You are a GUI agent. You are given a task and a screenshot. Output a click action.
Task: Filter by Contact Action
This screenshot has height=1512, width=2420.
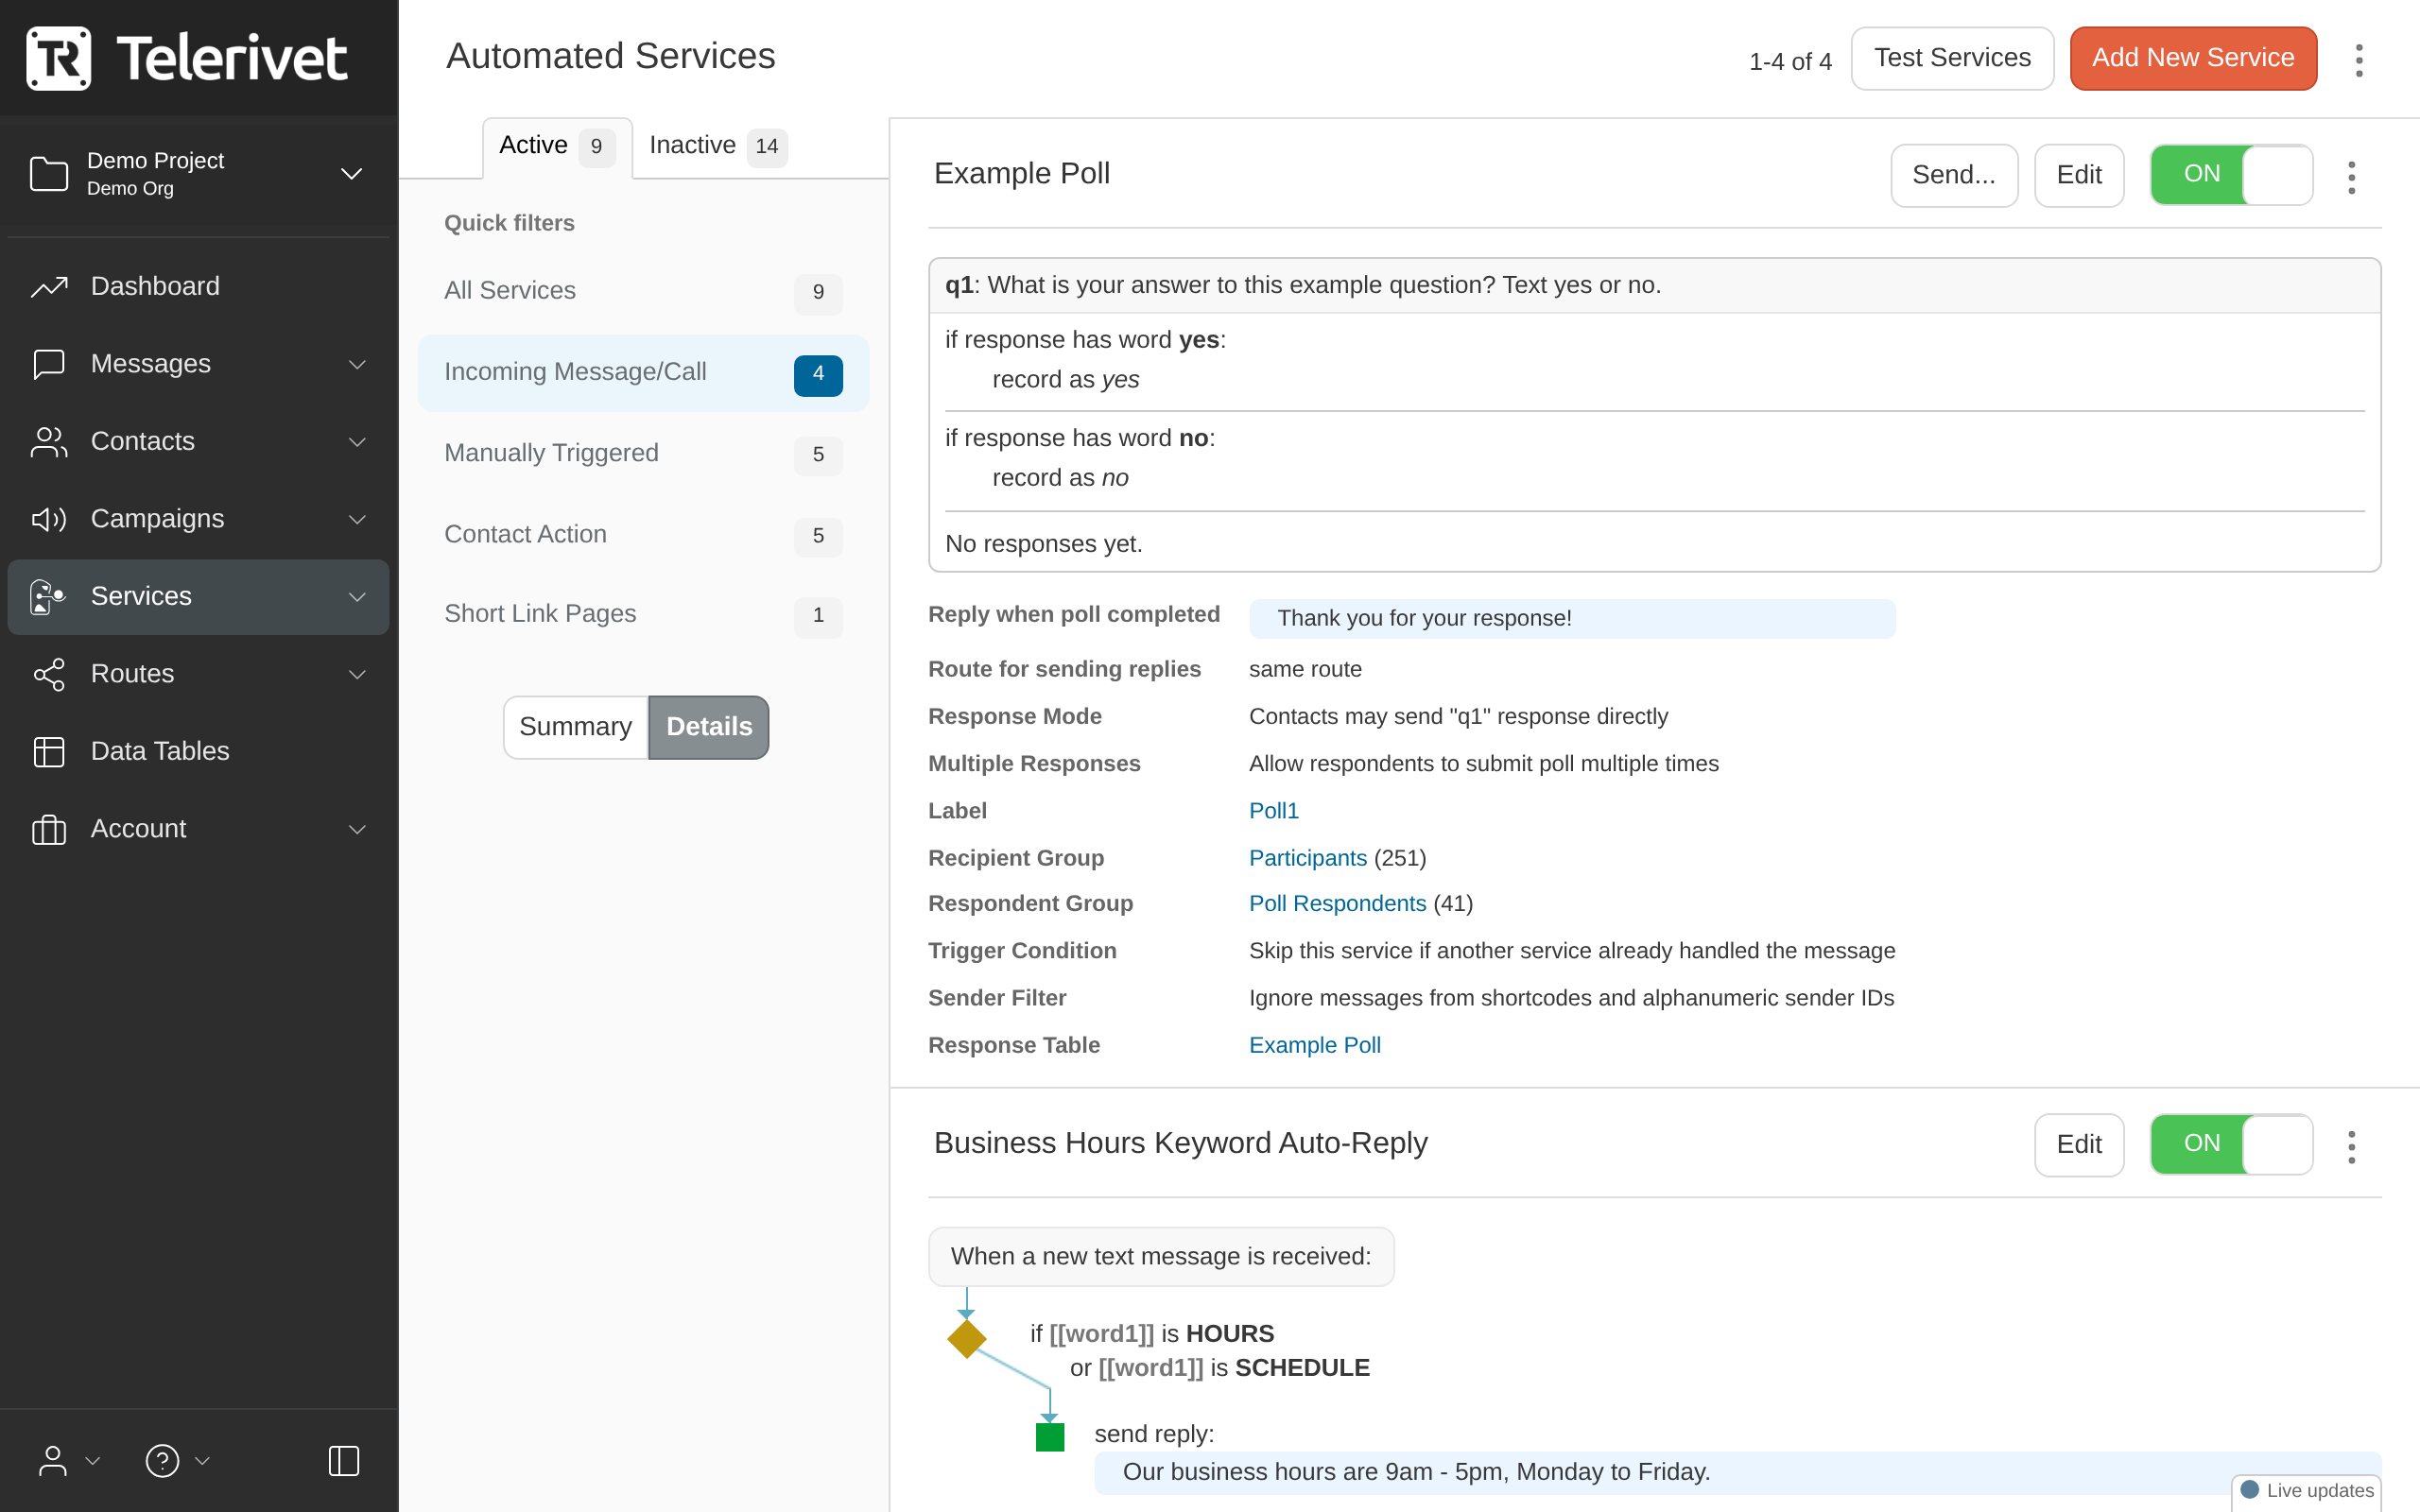[x=643, y=535]
